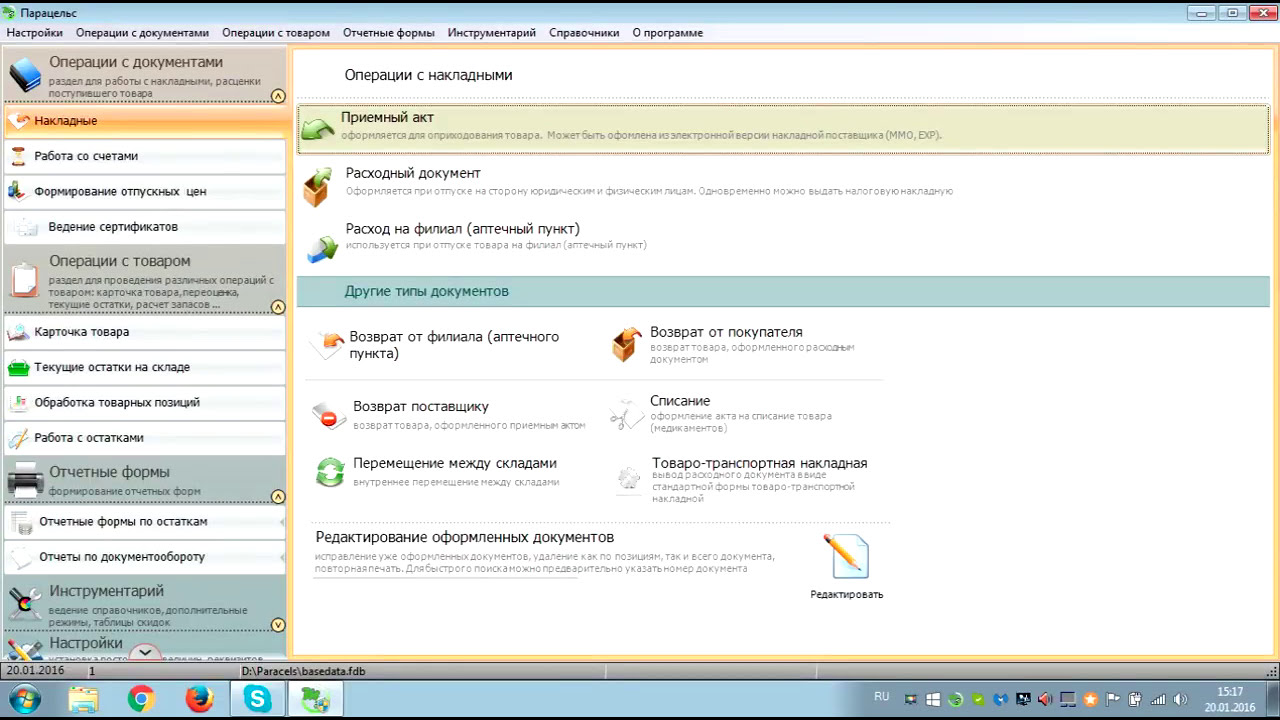
Task: Open the Операции с документами menu
Action: point(143,33)
